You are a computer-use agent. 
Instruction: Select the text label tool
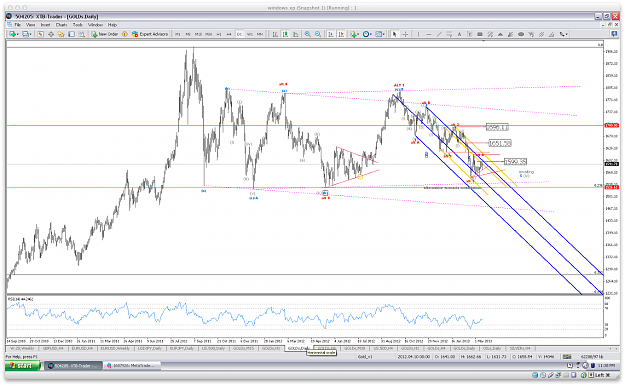(x=470, y=34)
